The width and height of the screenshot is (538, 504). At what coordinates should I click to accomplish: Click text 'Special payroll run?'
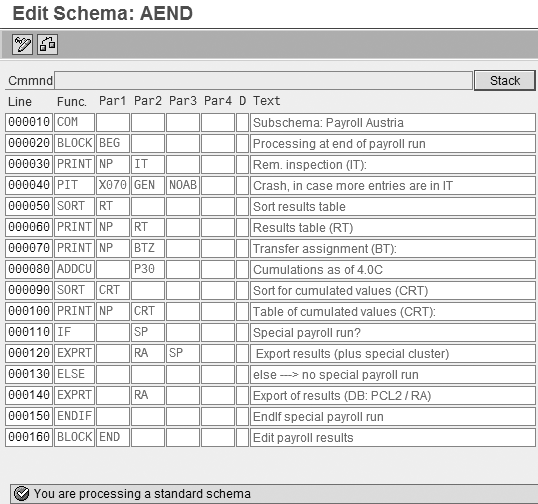point(307,333)
